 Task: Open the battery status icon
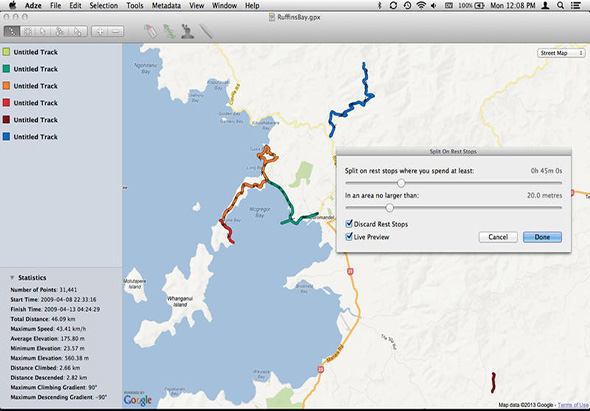click(479, 5)
